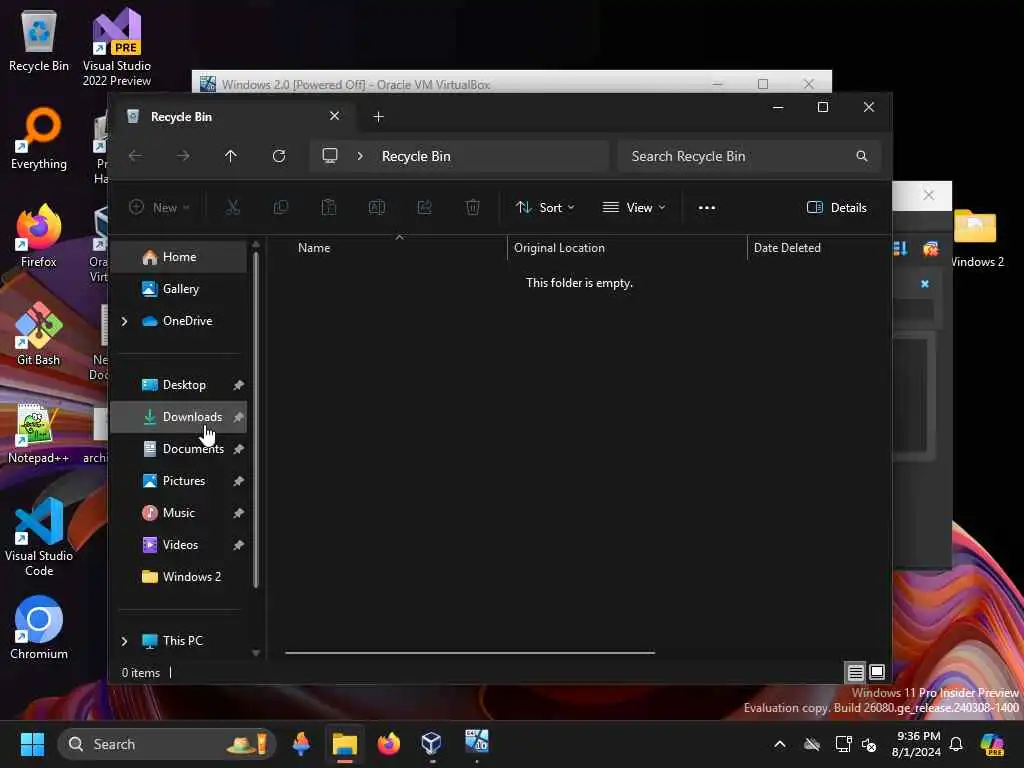Open Music in navigation pane
The height and width of the screenshot is (768, 1024).
pyautogui.click(x=179, y=513)
